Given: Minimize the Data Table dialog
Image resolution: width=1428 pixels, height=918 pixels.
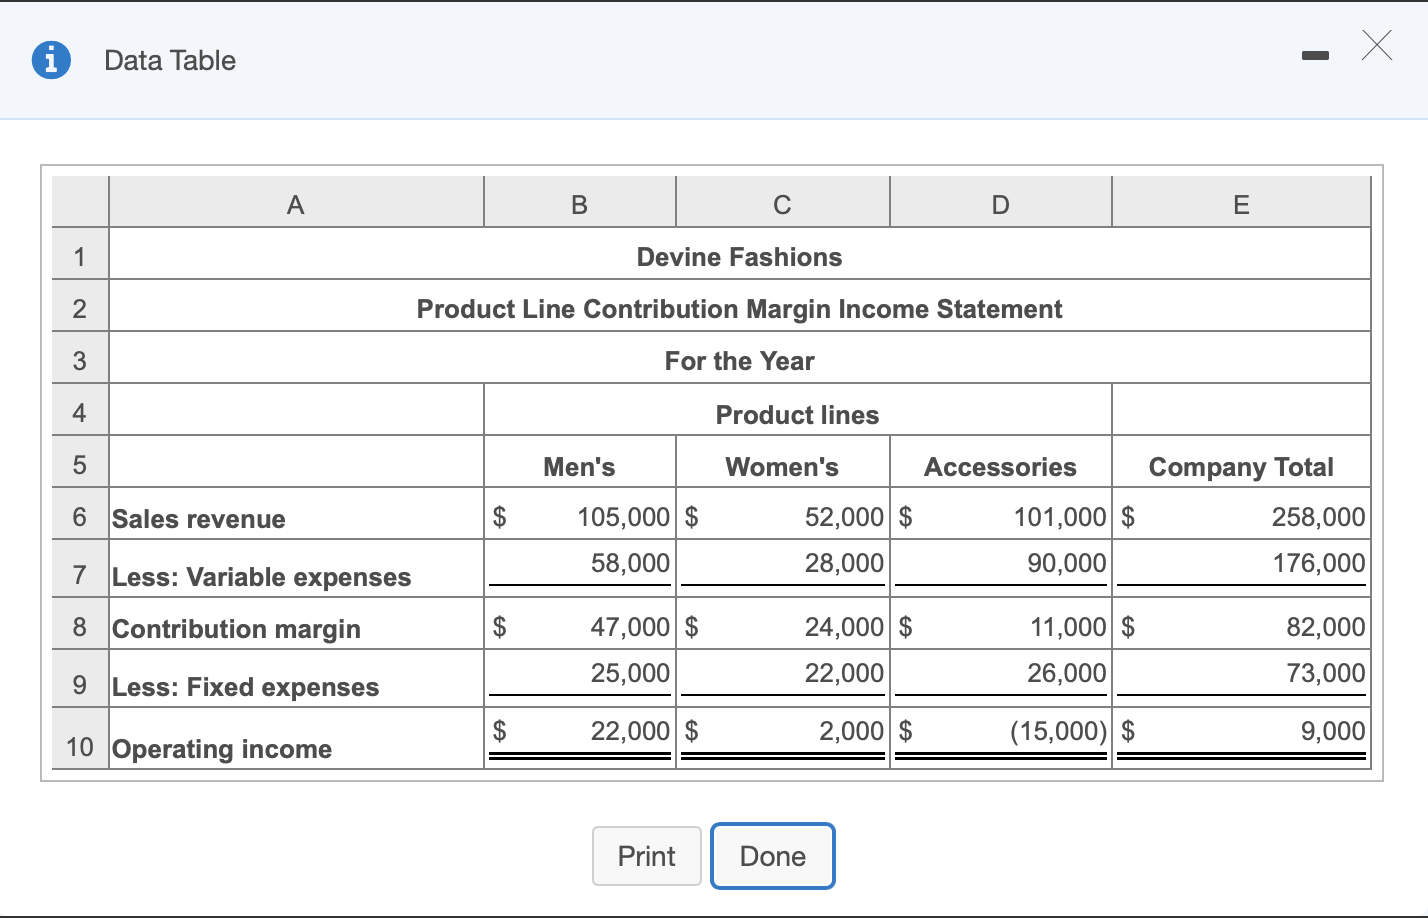Looking at the screenshot, I should click(1316, 57).
